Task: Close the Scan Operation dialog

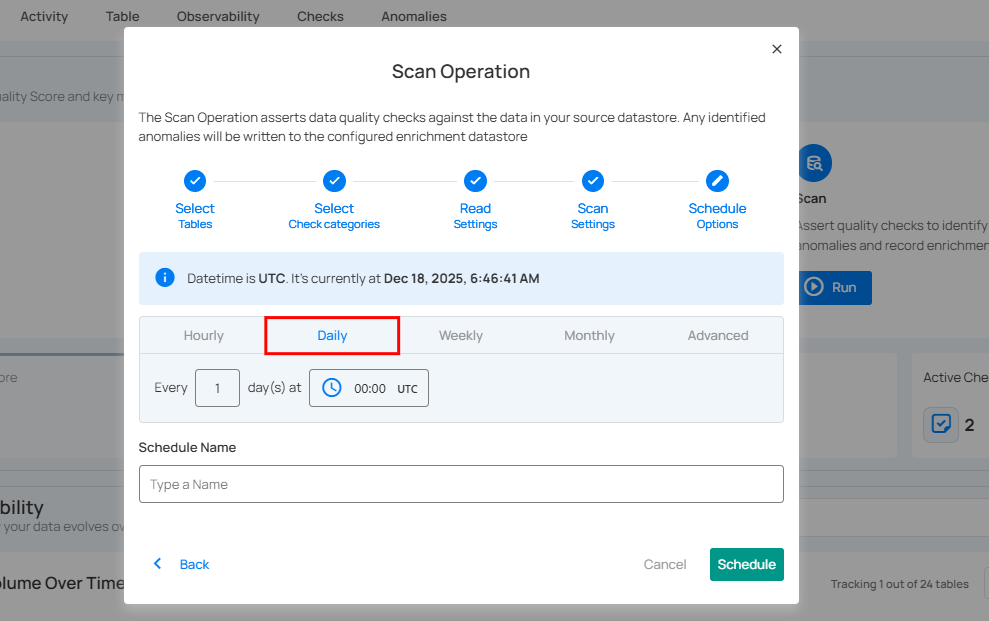Action: (777, 49)
